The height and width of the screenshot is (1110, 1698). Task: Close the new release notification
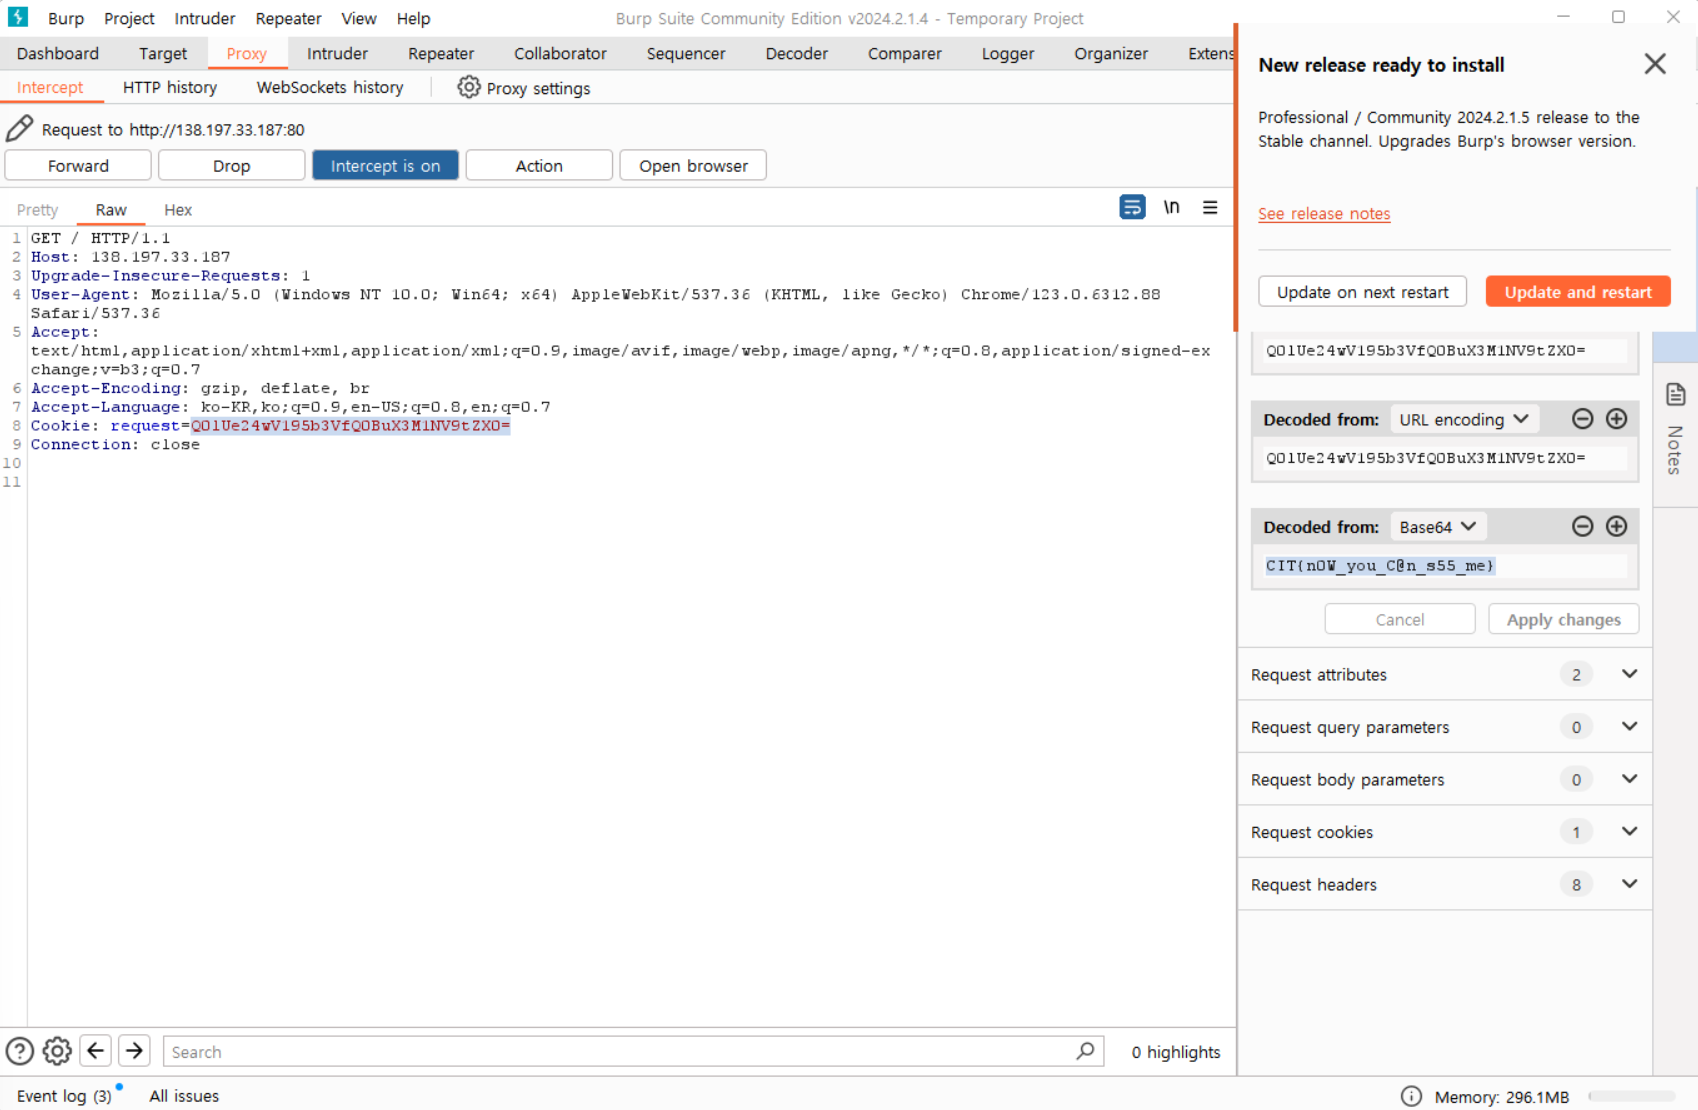(1655, 64)
